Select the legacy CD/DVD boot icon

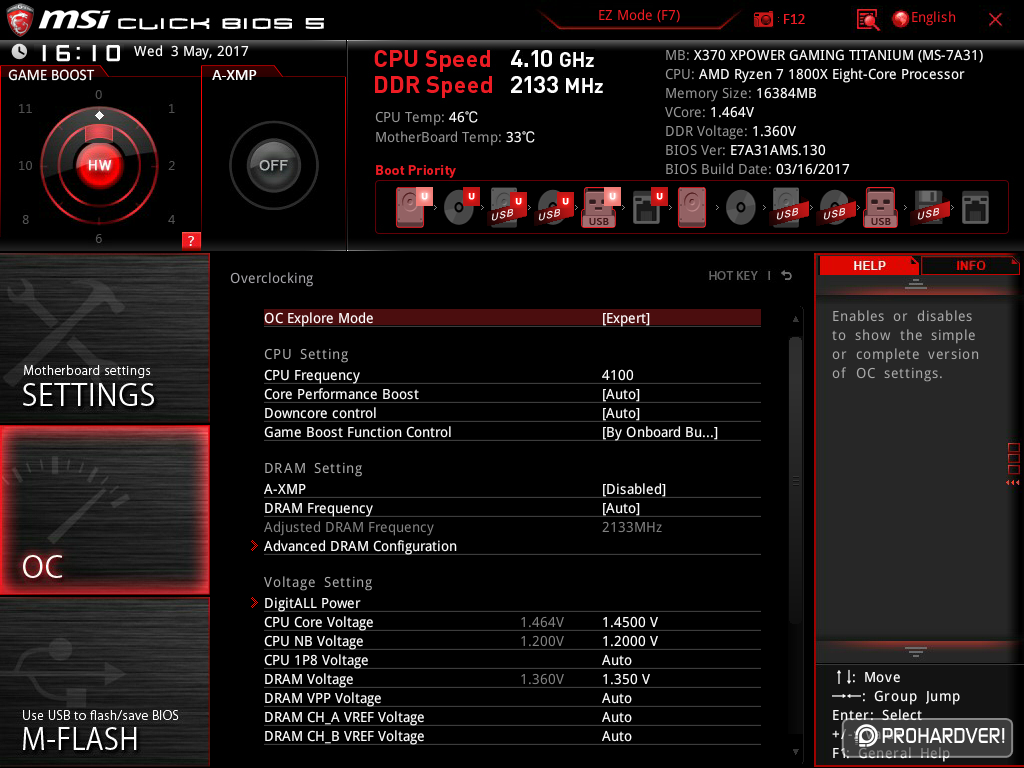tap(741, 208)
